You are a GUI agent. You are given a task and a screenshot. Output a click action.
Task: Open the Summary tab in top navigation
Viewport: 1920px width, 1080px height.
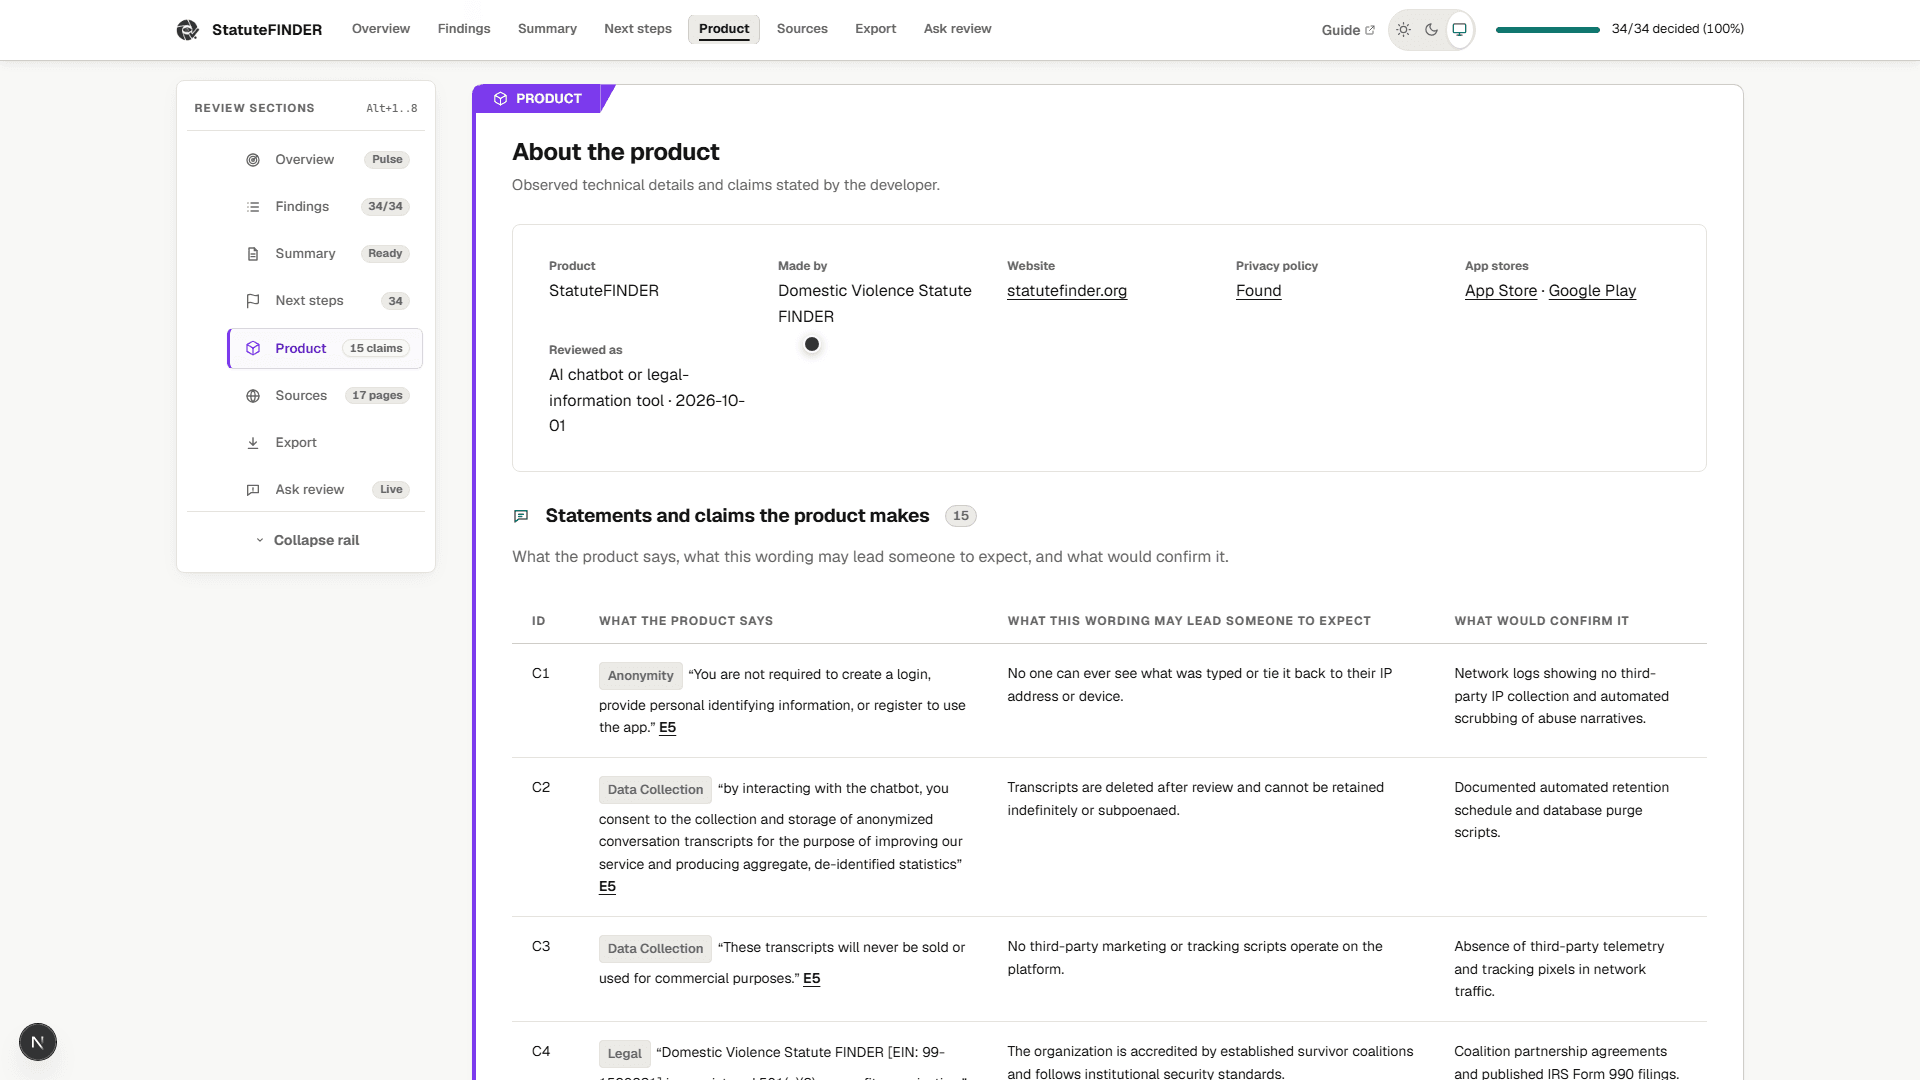point(547,29)
